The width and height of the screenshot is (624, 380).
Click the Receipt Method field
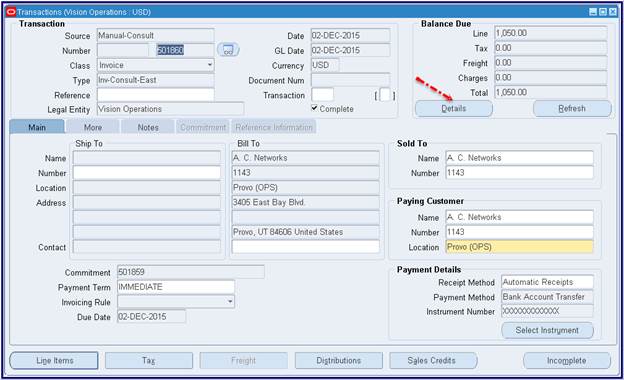(x=548, y=282)
